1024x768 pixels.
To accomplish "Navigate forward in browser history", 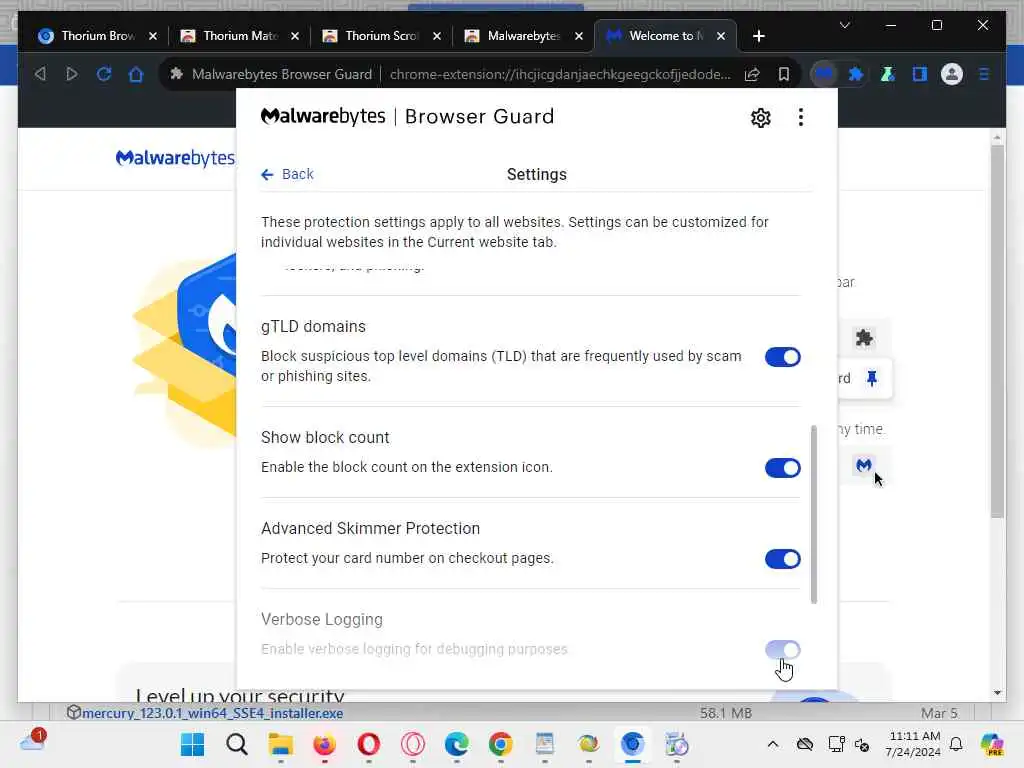I will tap(72, 74).
